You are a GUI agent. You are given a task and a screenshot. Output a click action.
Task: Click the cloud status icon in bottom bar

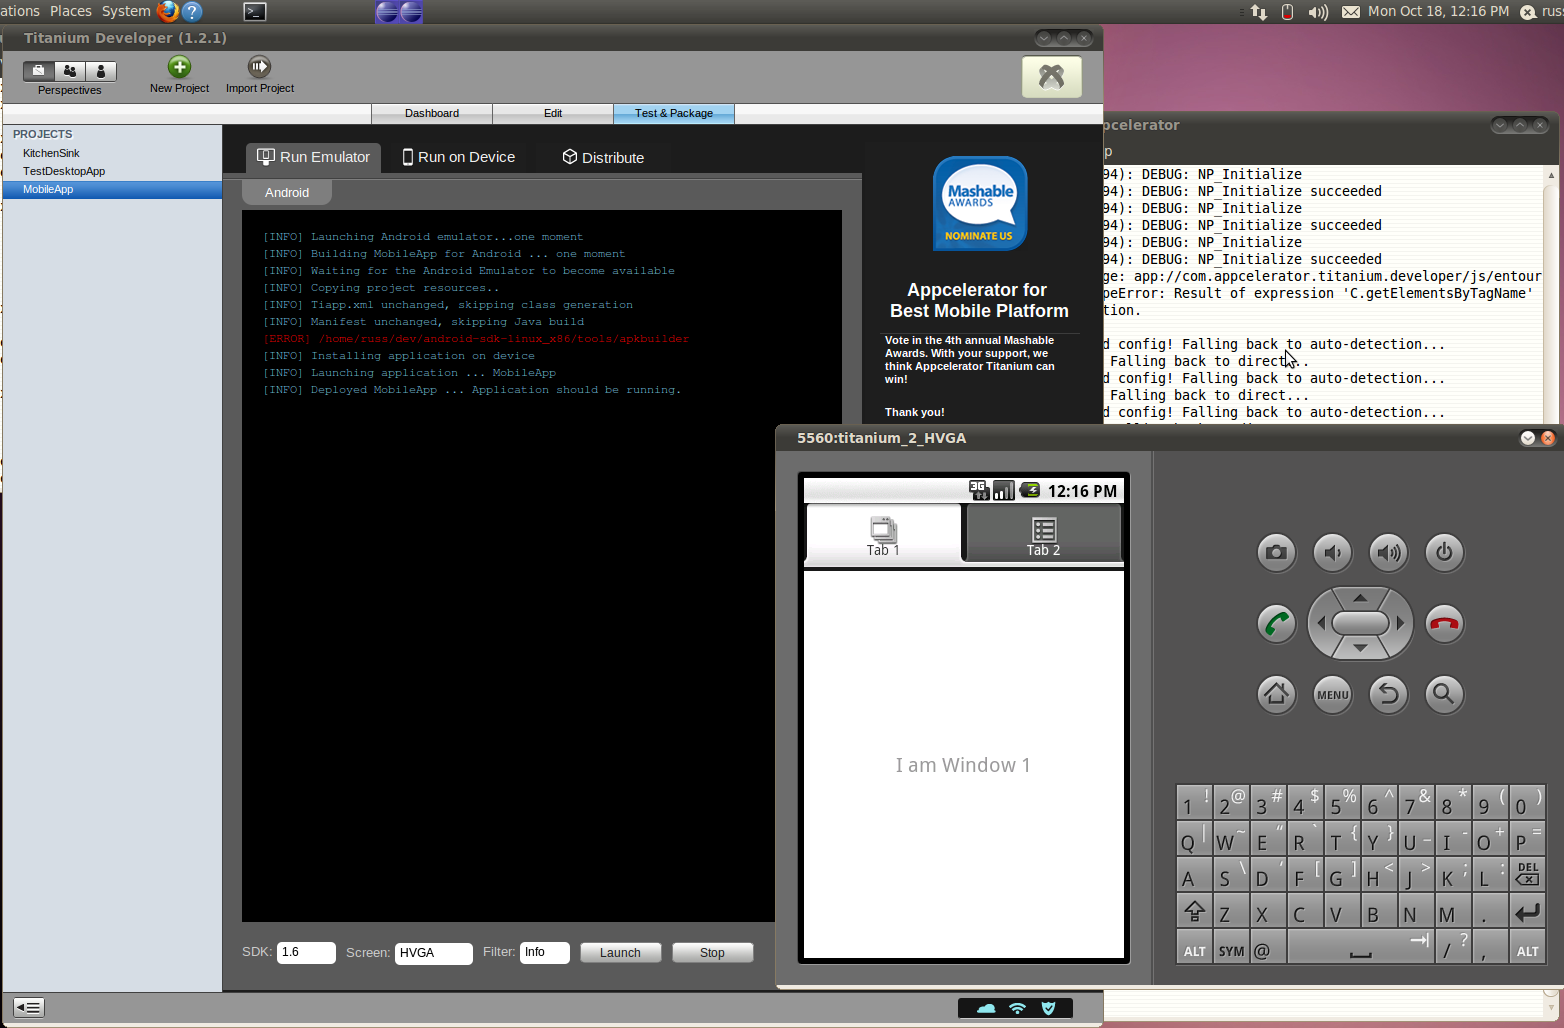[x=986, y=1008]
